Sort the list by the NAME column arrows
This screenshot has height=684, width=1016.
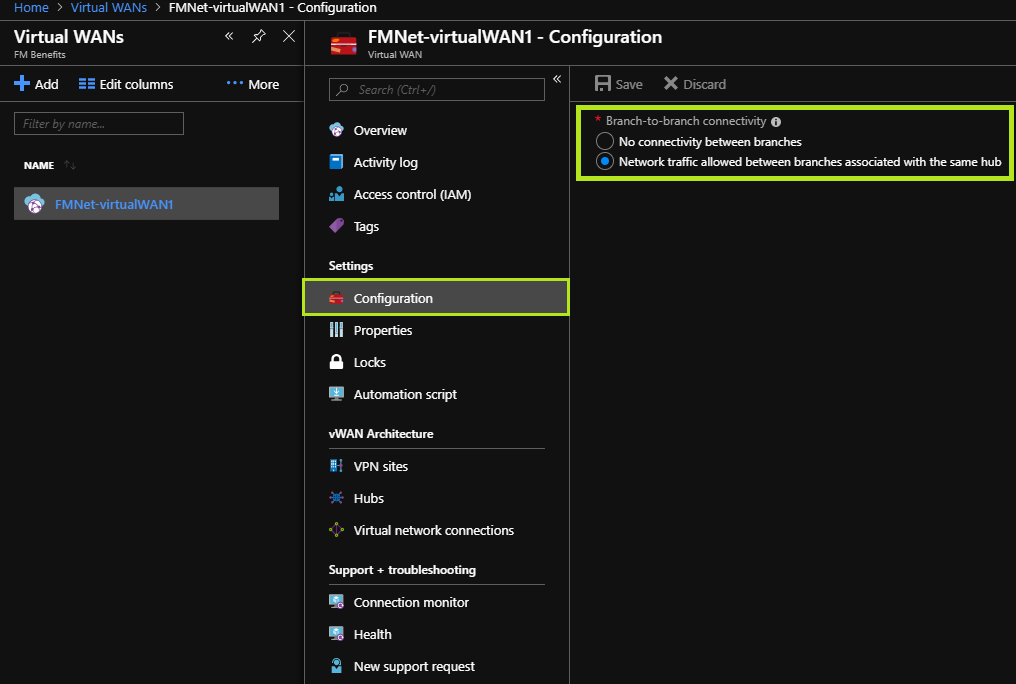(x=70, y=165)
